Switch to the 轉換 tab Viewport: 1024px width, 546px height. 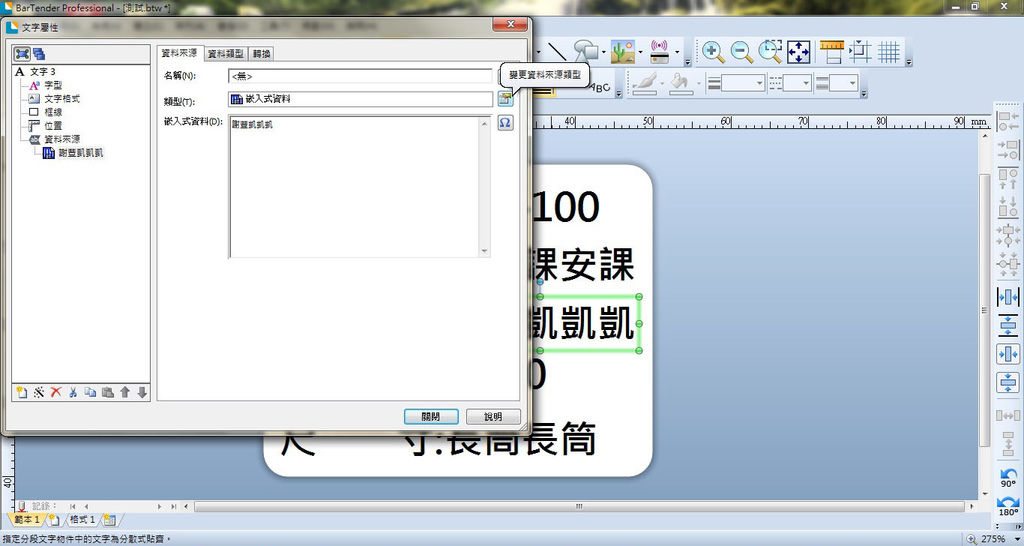click(261, 54)
